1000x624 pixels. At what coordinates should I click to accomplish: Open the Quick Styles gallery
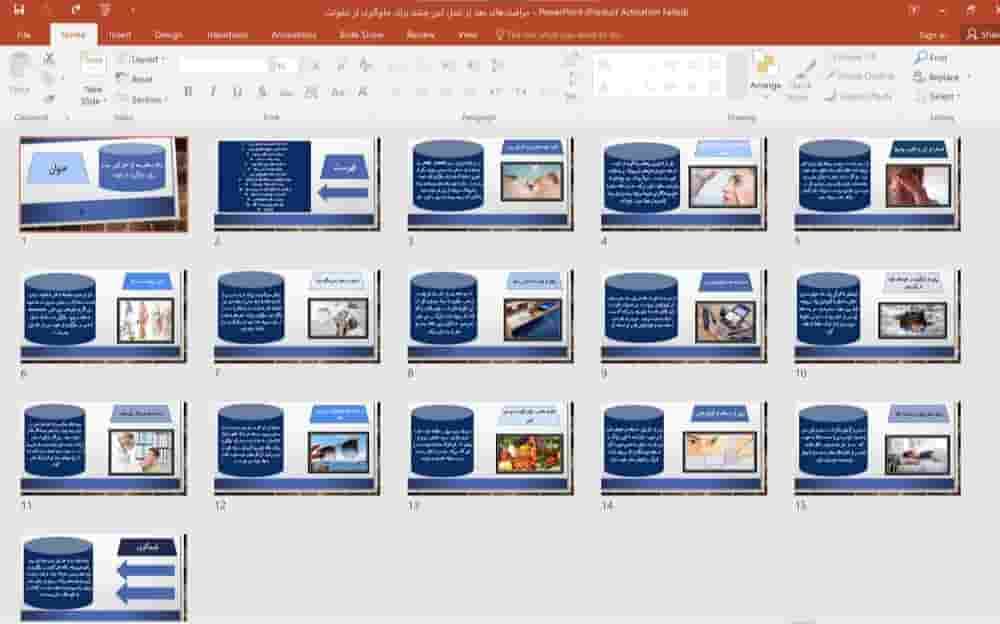[799, 78]
